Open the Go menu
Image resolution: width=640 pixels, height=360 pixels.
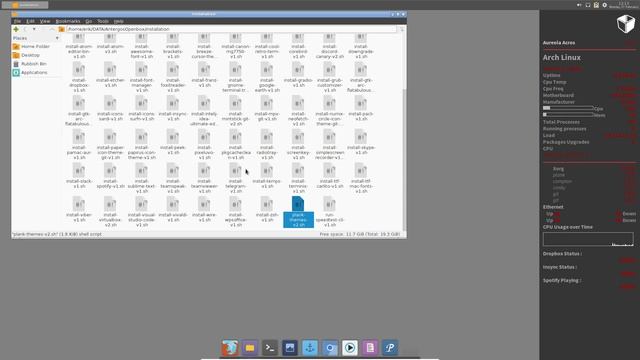point(89,21)
